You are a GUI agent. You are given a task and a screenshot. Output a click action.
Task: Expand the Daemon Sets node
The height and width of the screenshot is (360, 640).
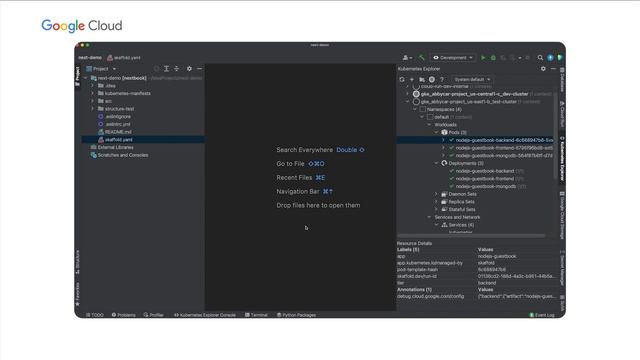click(x=436, y=194)
